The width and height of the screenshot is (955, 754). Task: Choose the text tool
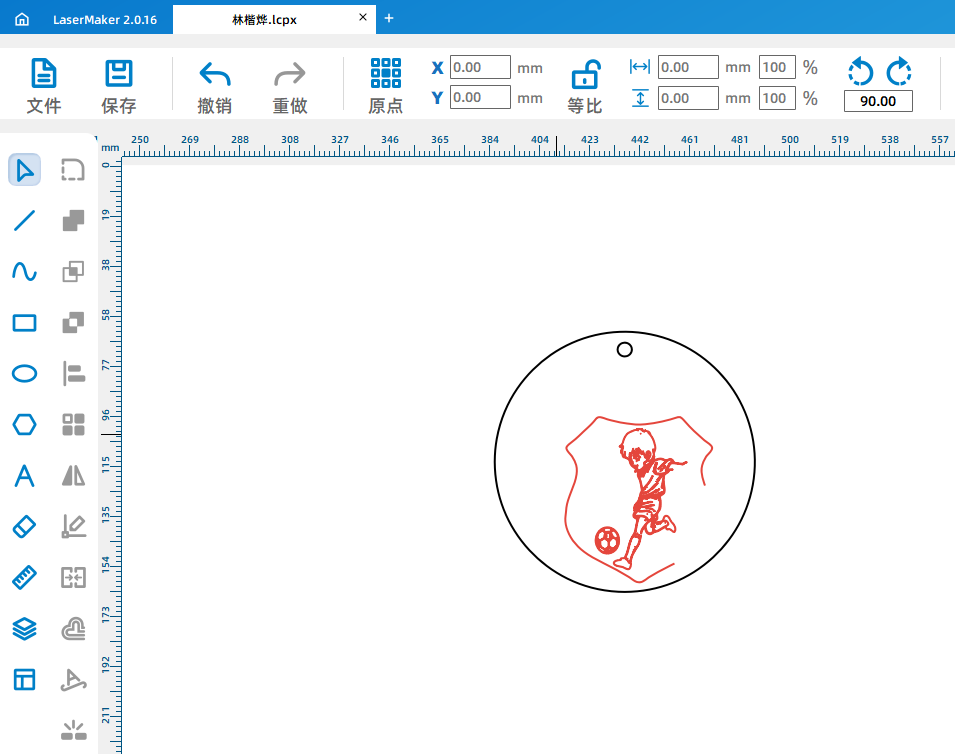24,476
